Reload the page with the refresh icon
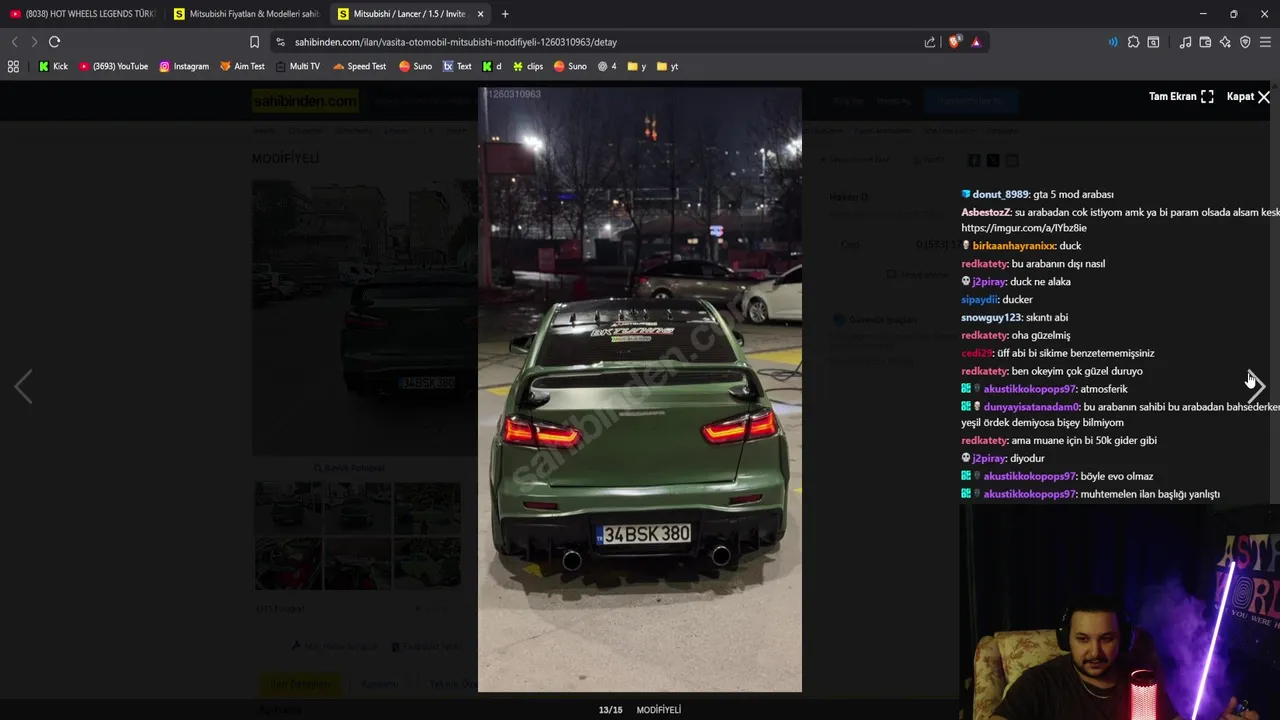 tap(54, 42)
